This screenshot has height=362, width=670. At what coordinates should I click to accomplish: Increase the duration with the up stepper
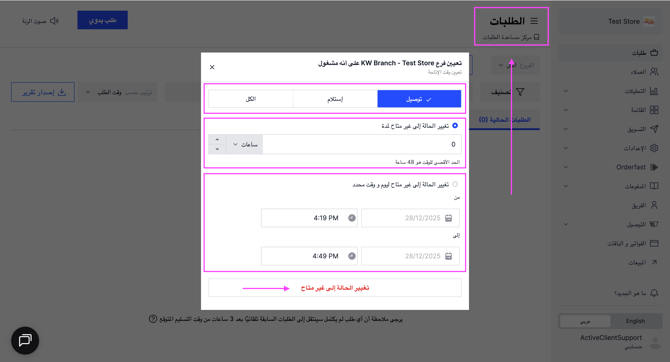click(x=217, y=140)
